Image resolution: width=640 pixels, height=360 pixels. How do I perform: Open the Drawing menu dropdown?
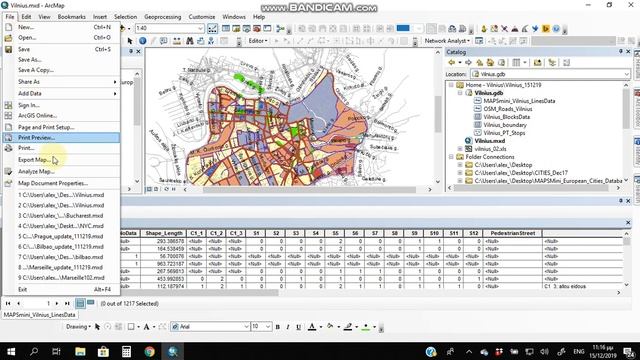click(78, 327)
